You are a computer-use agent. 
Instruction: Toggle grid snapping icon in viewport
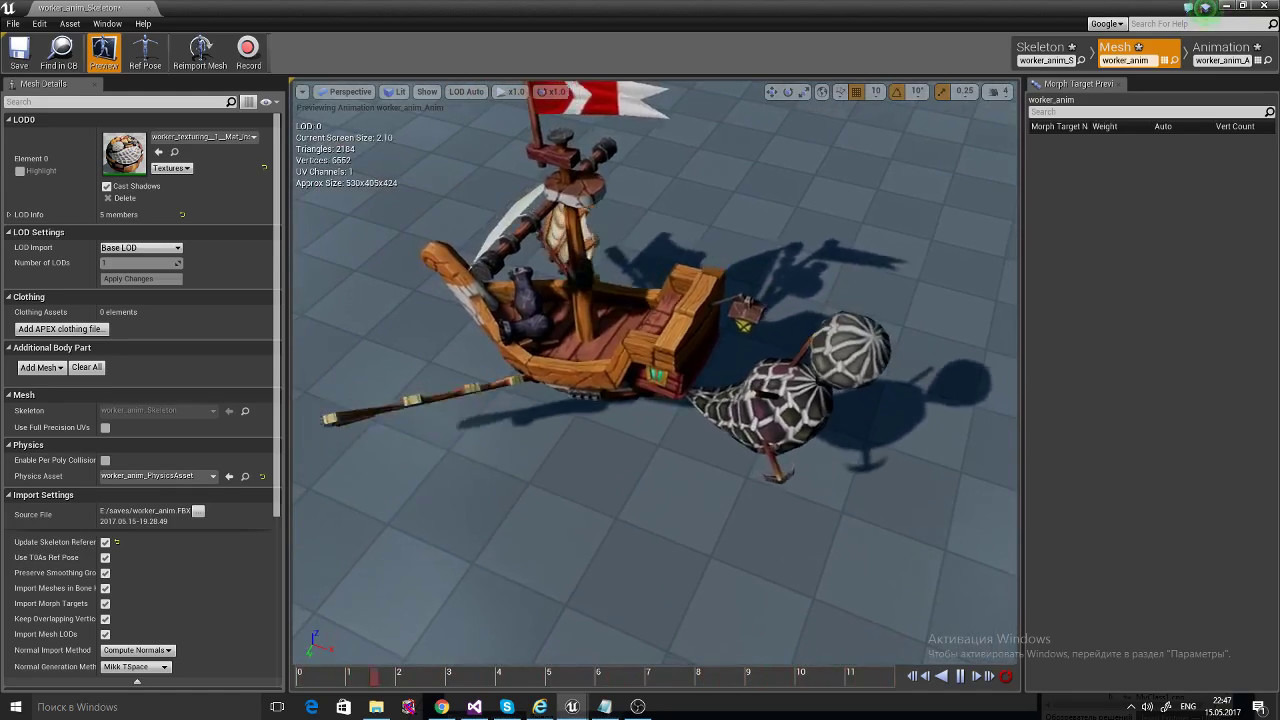click(x=856, y=92)
